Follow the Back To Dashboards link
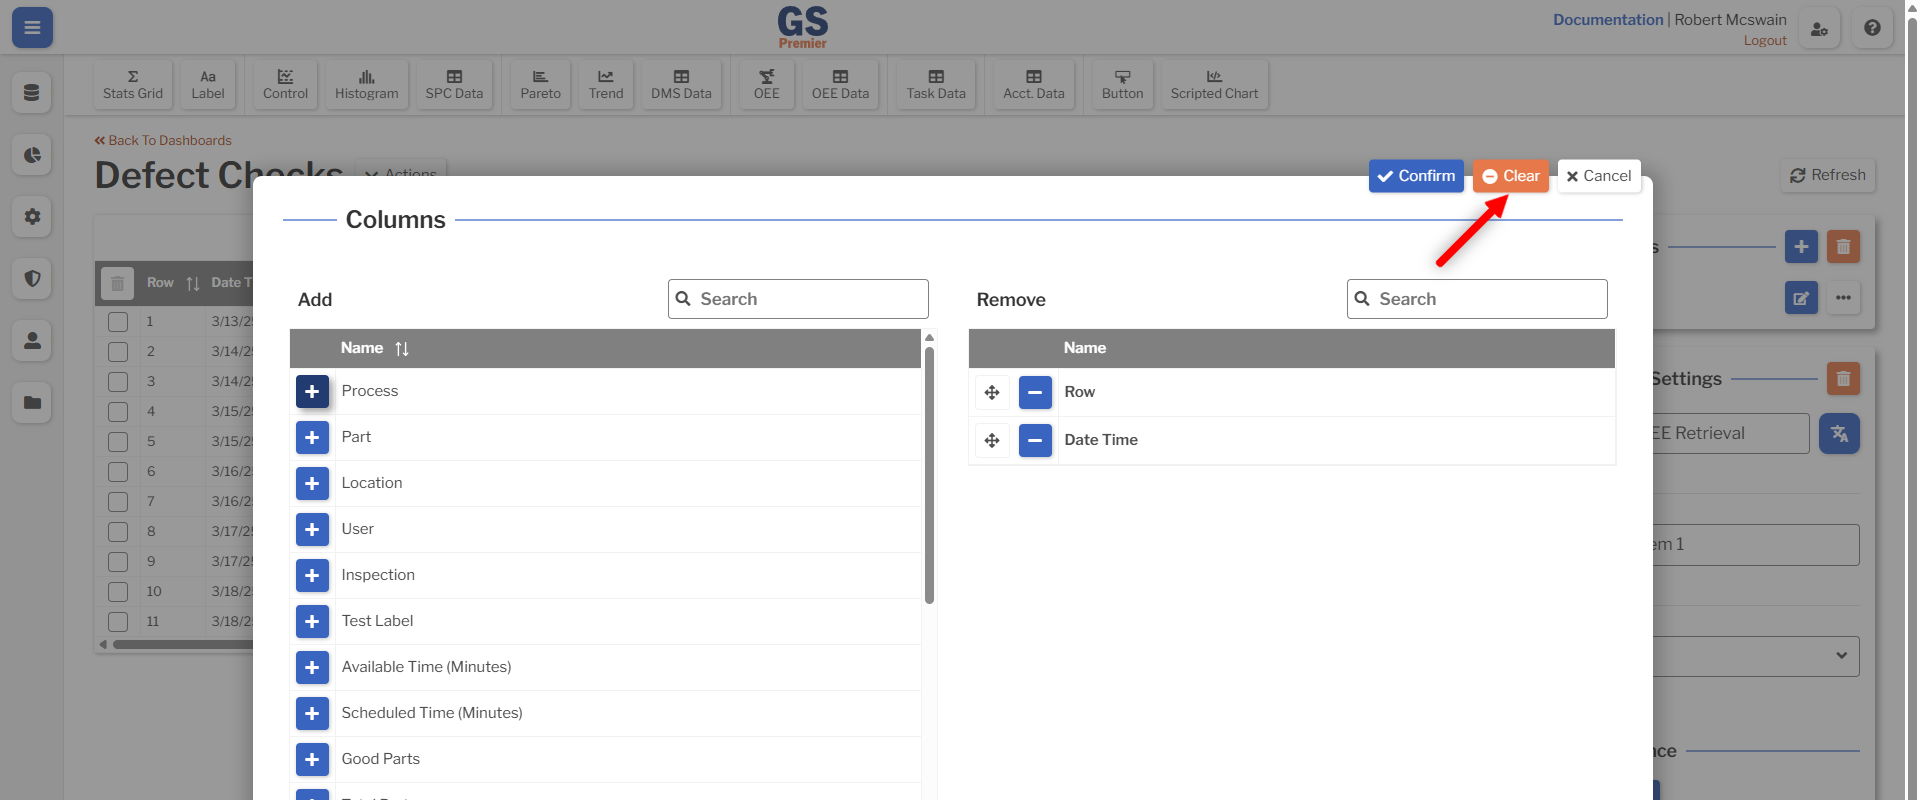1920x800 pixels. coord(163,141)
